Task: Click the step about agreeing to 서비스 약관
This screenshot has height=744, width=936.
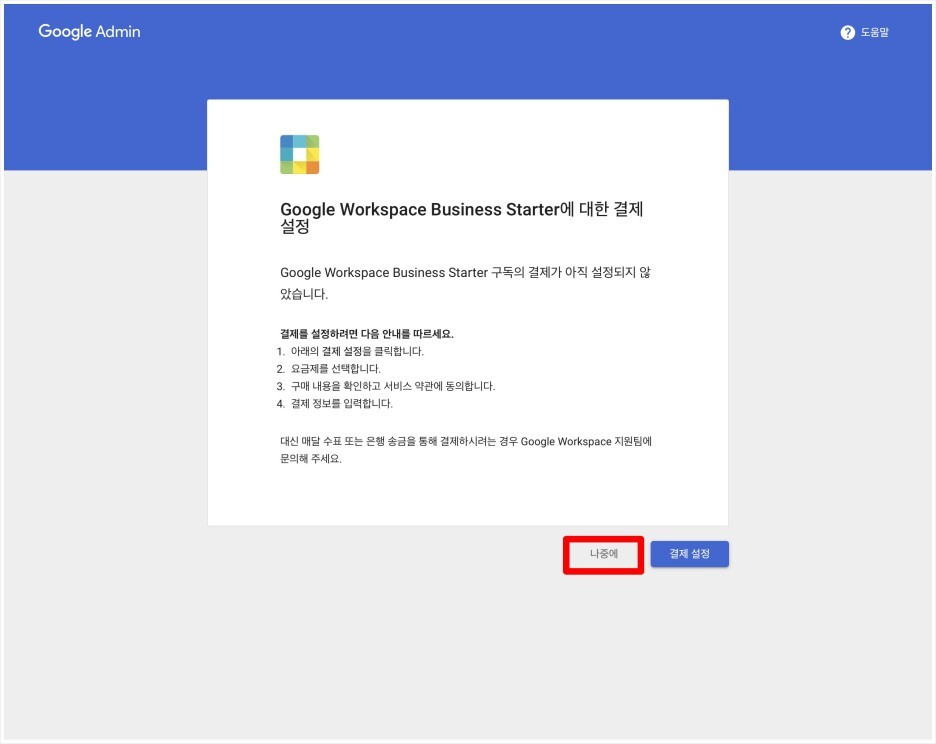Action: (x=393, y=386)
